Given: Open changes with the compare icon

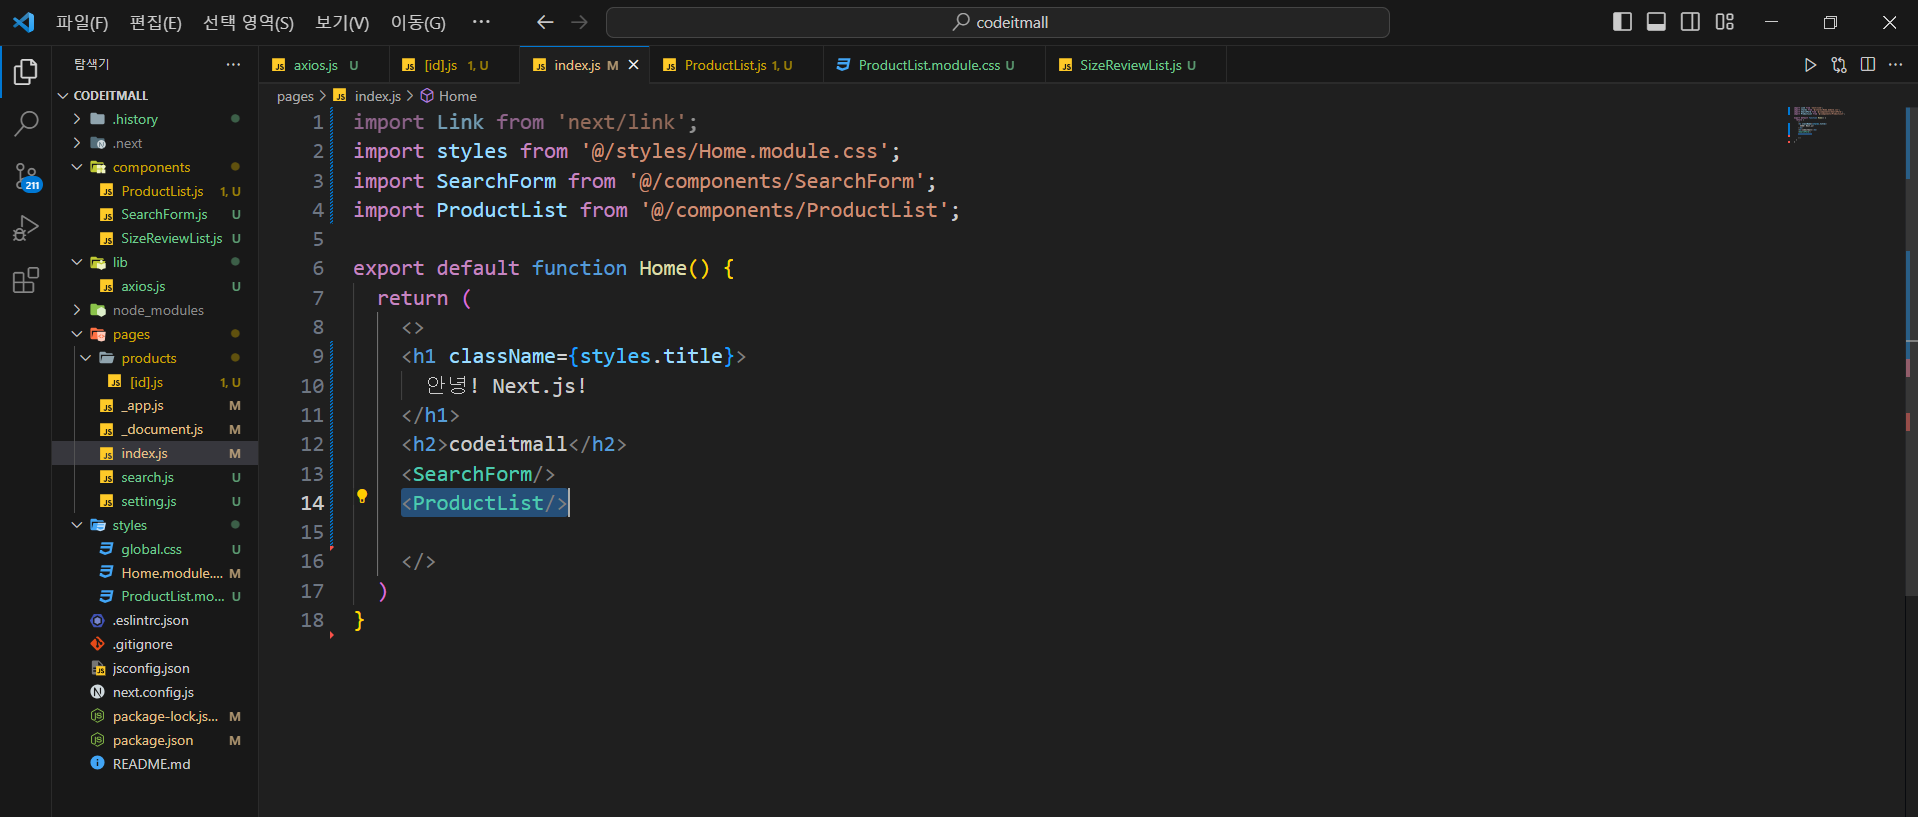Looking at the screenshot, I should 1839,65.
